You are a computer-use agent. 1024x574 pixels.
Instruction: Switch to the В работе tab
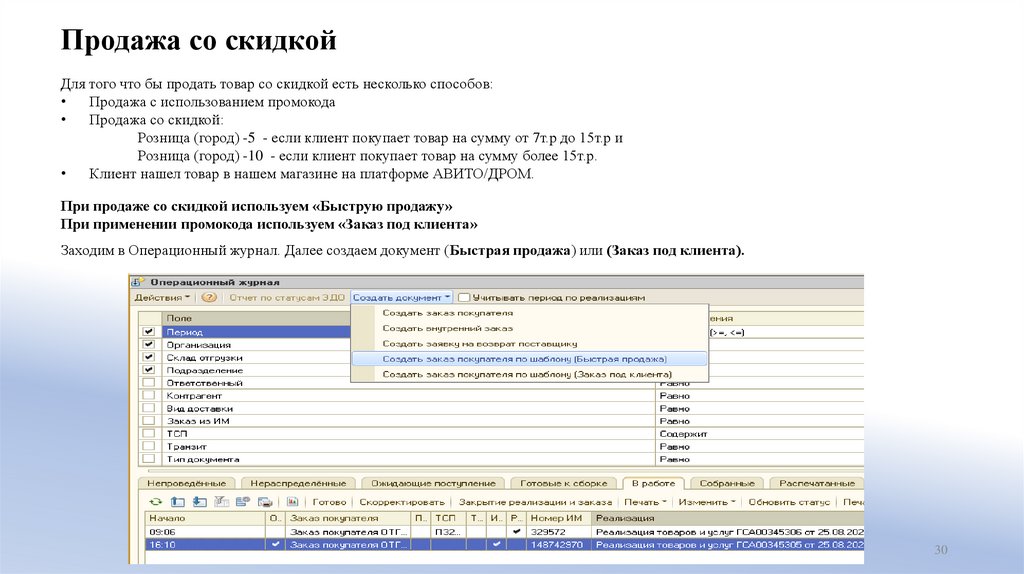pyautogui.click(x=653, y=484)
